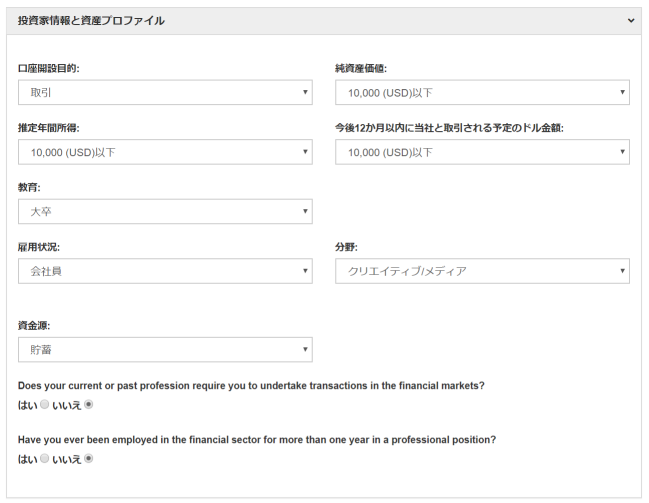Open the 純資産価値 dropdown
The height and width of the screenshot is (503, 649).
point(482,93)
